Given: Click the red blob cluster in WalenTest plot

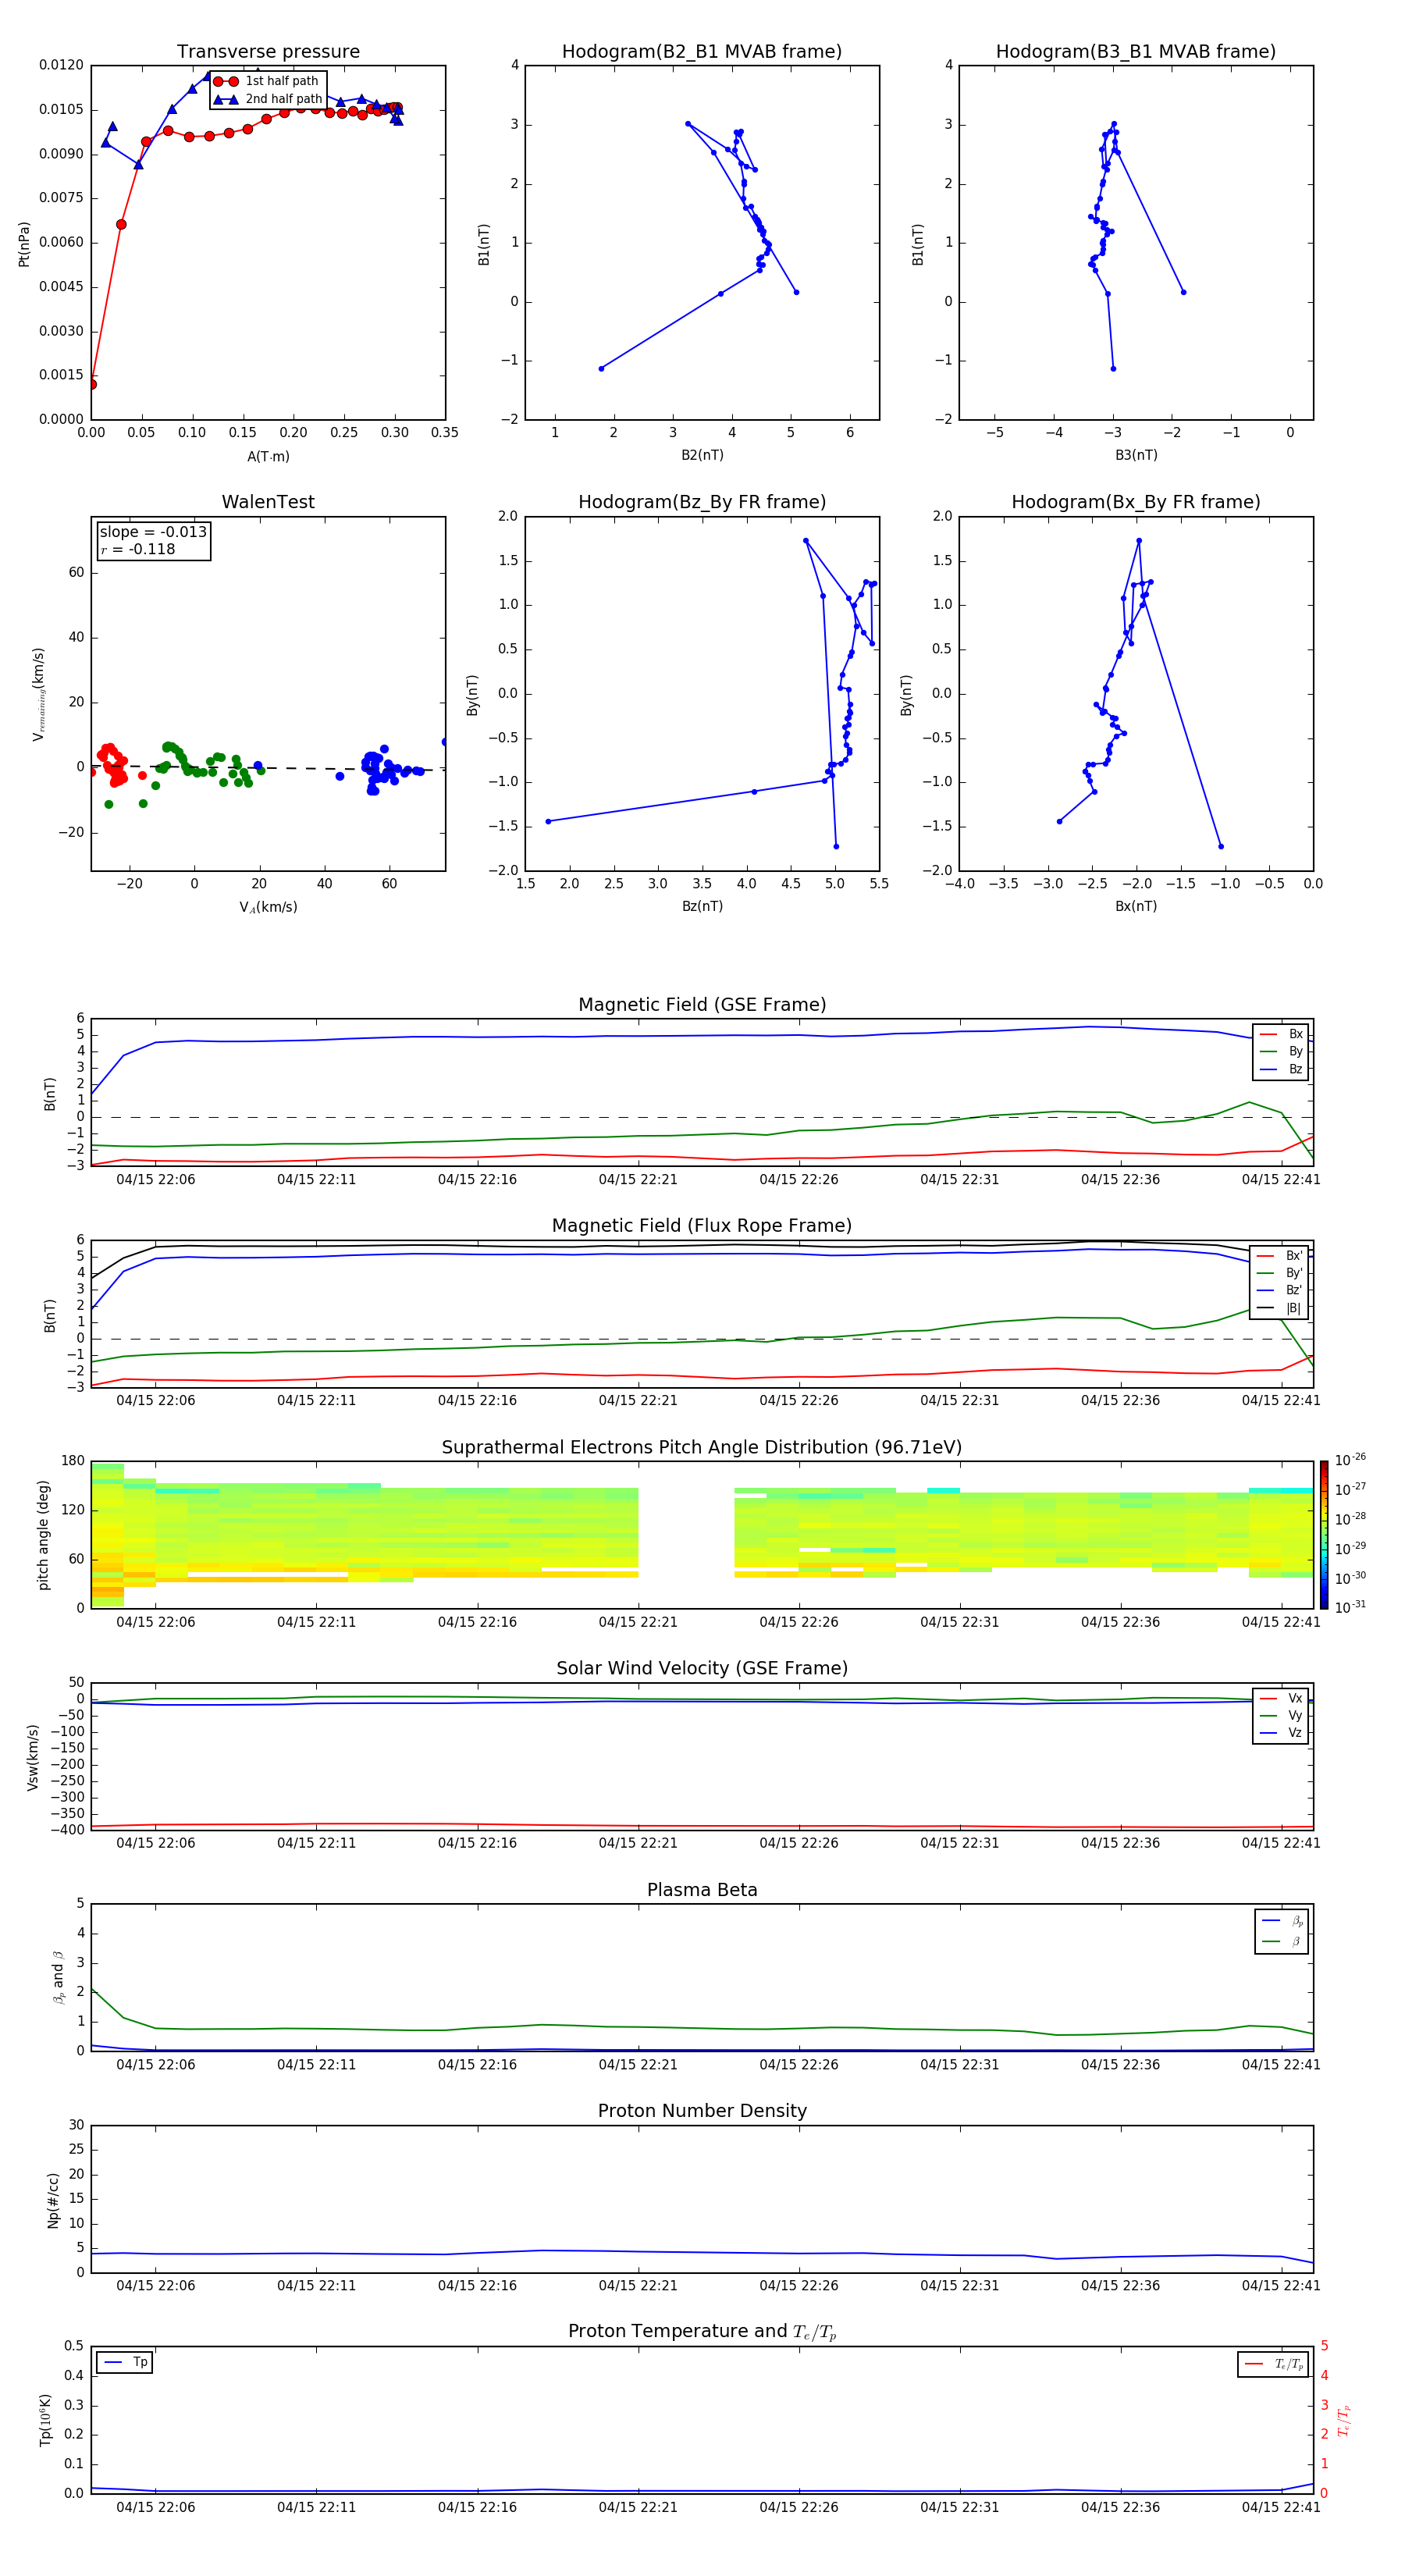Looking at the screenshot, I should click(112, 765).
